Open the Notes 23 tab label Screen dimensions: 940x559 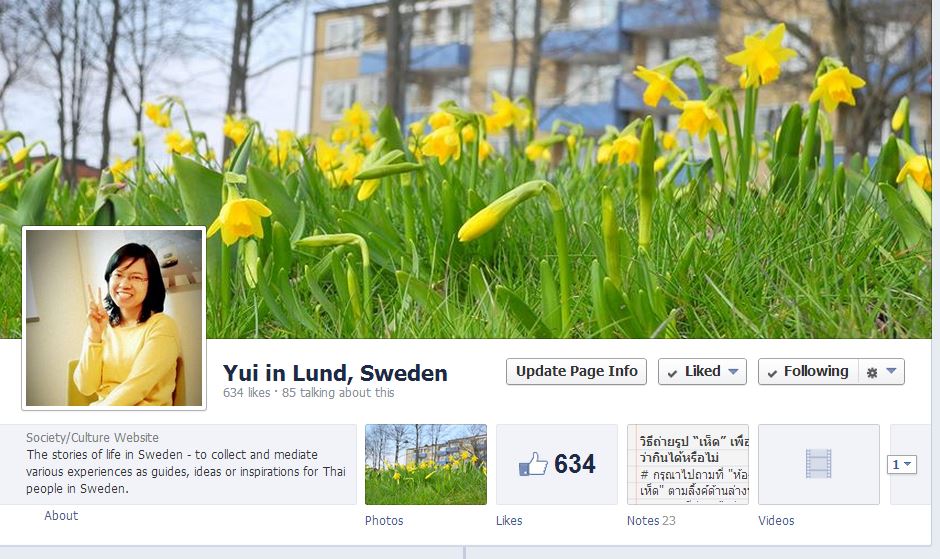tap(651, 521)
